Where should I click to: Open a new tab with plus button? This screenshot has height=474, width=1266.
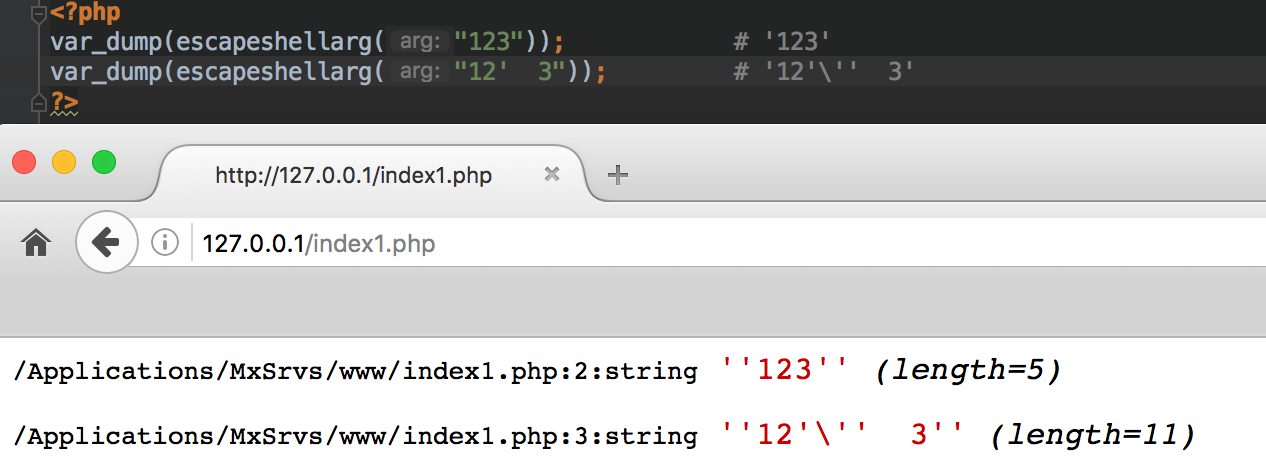click(x=618, y=175)
